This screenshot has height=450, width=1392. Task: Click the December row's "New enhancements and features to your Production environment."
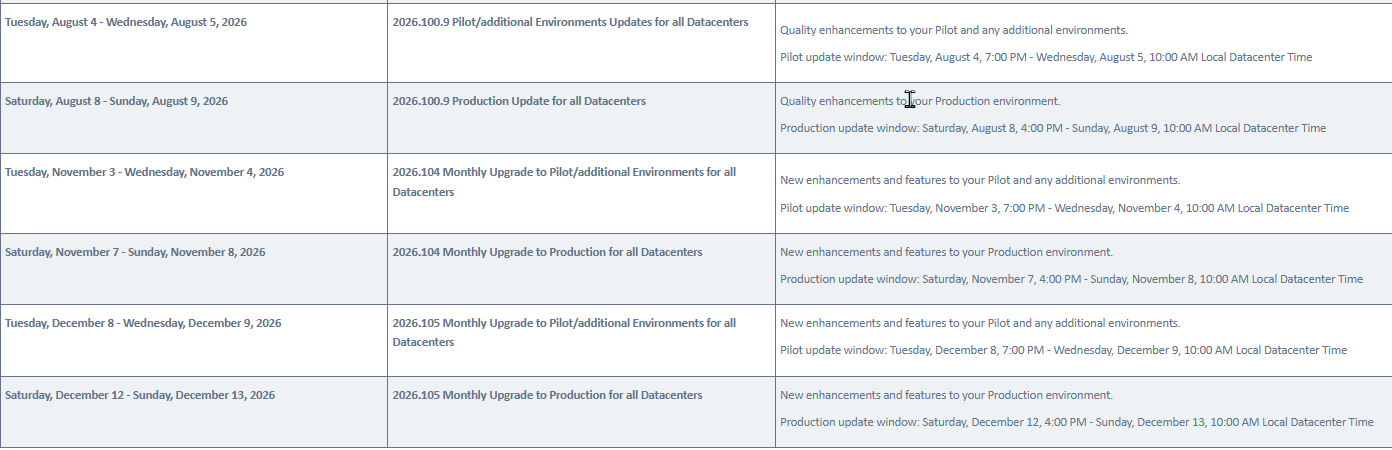click(946, 395)
